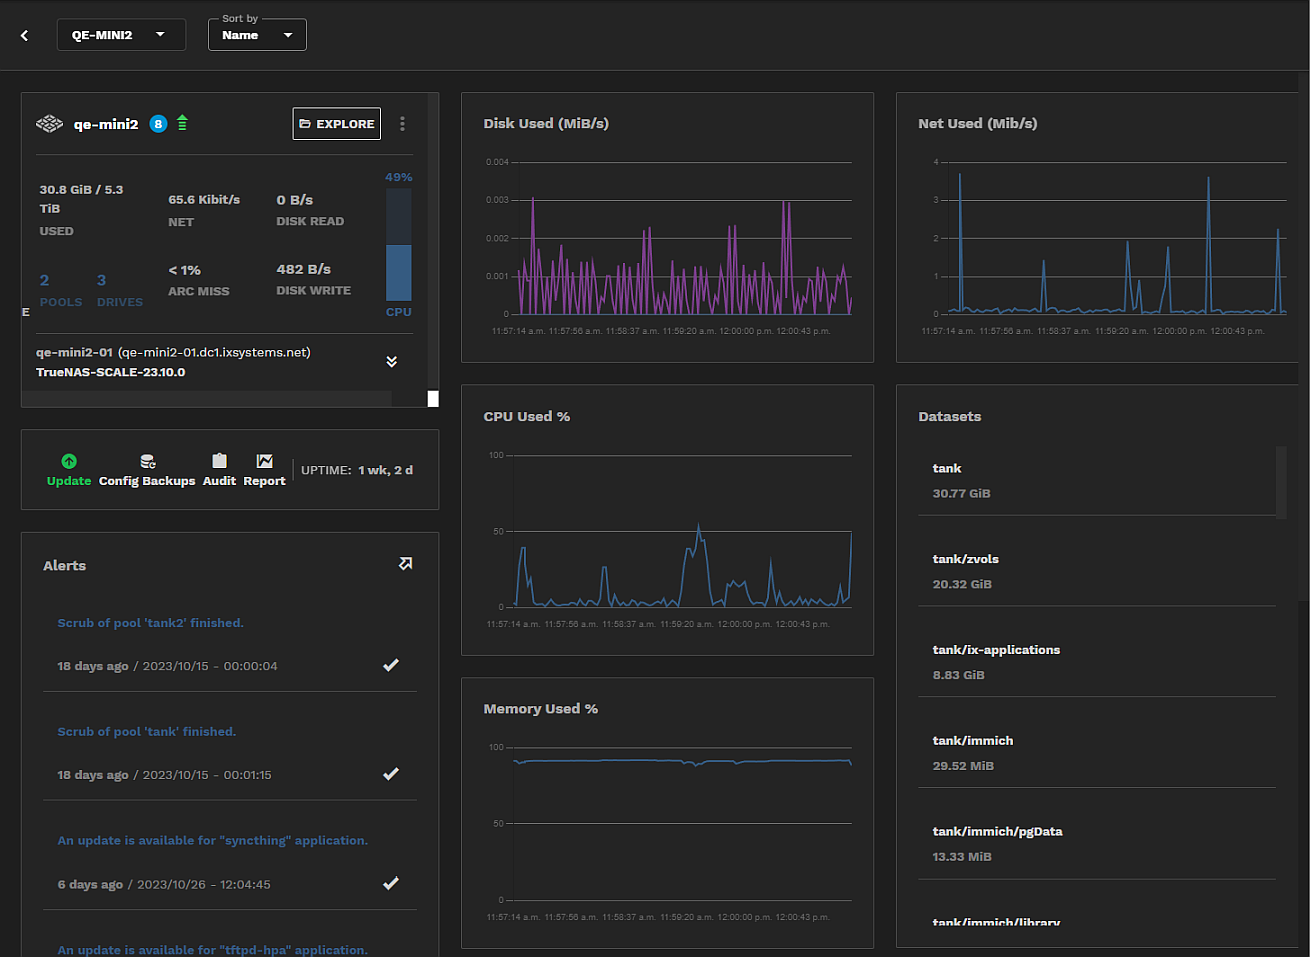Open Config Backups

click(x=147, y=461)
